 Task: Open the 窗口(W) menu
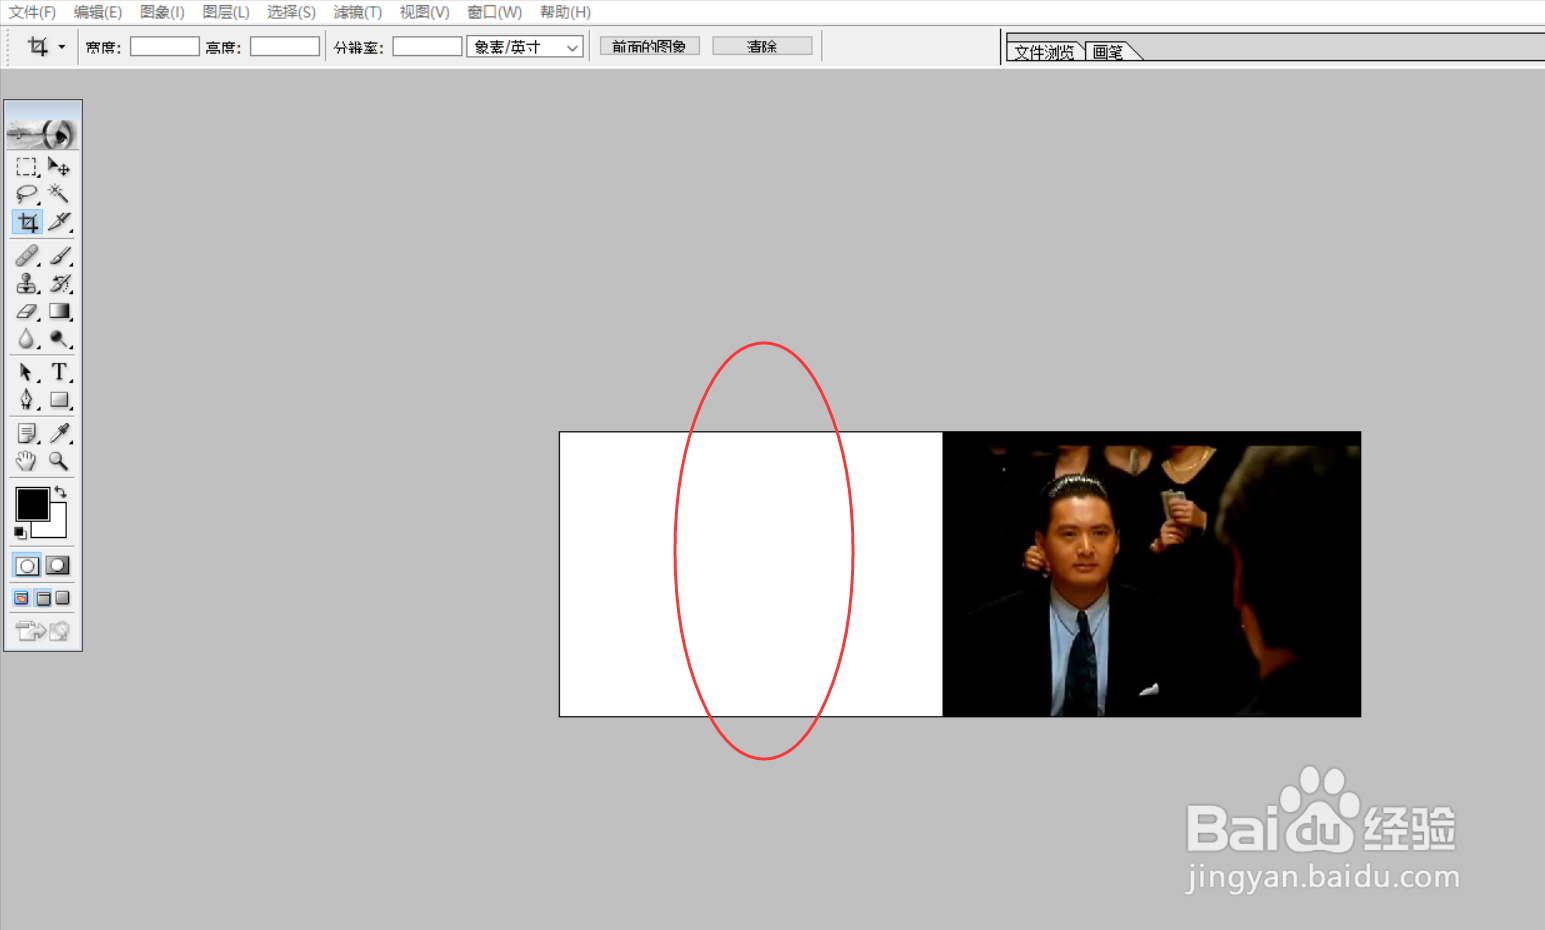pyautogui.click(x=494, y=12)
